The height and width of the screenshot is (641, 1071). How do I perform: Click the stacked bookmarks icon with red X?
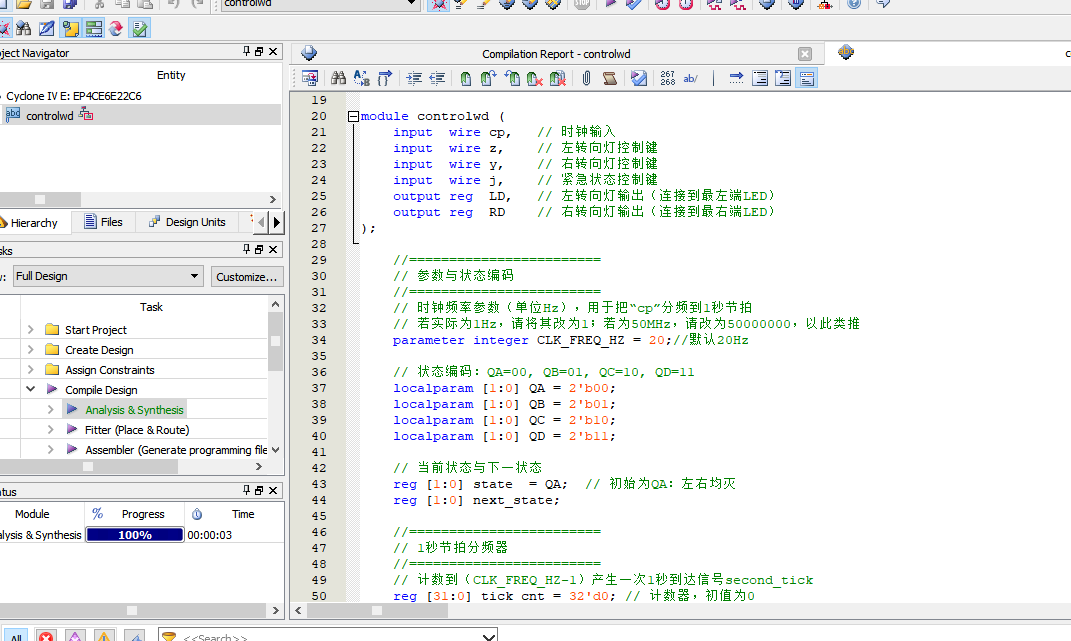pyautogui.click(x=558, y=78)
